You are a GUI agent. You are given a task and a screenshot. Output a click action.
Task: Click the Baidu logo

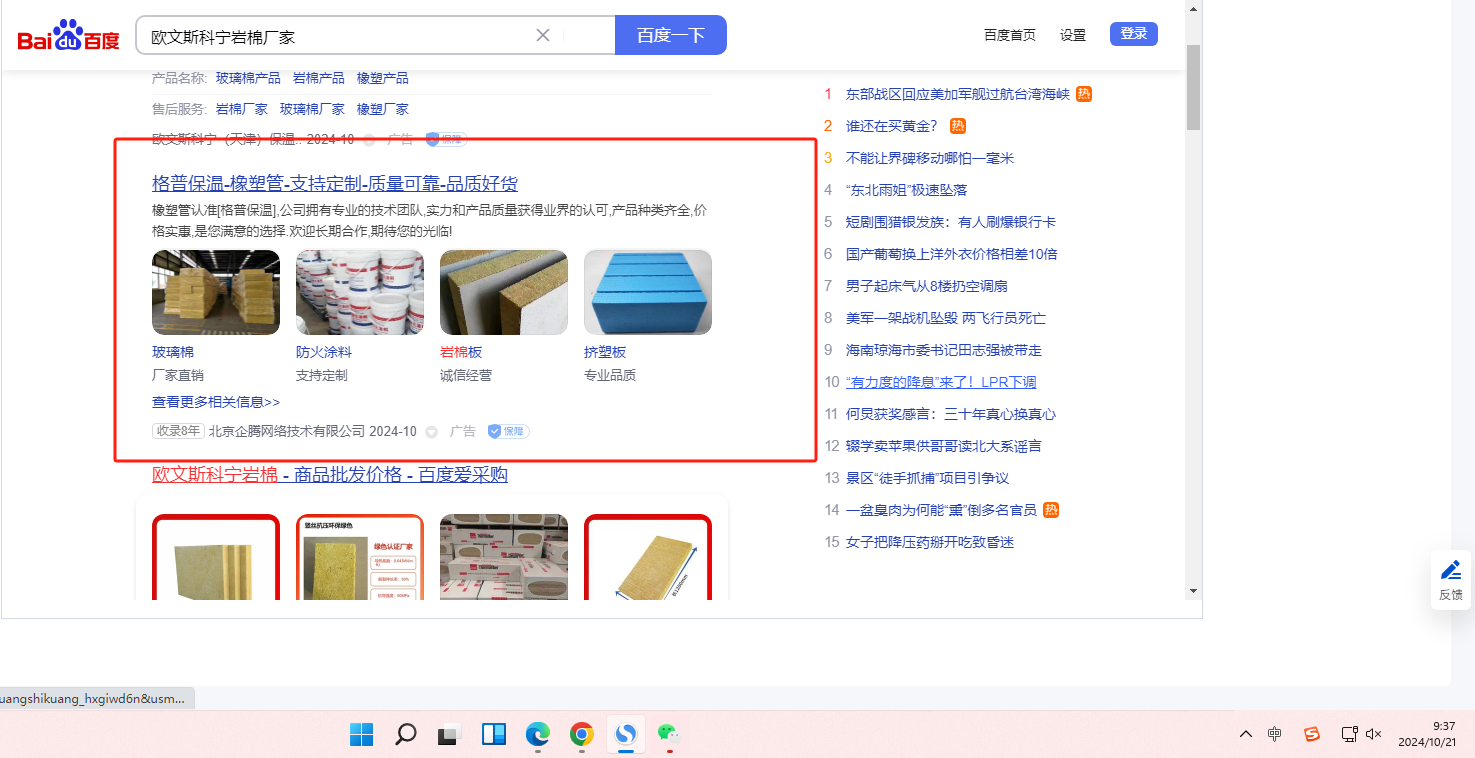point(68,36)
